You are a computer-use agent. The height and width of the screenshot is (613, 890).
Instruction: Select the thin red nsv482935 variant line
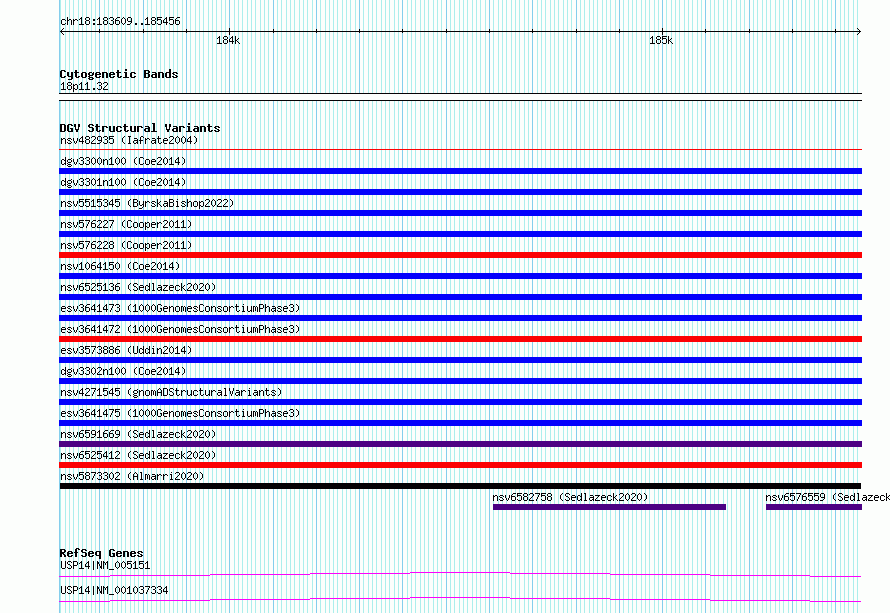coord(460,150)
